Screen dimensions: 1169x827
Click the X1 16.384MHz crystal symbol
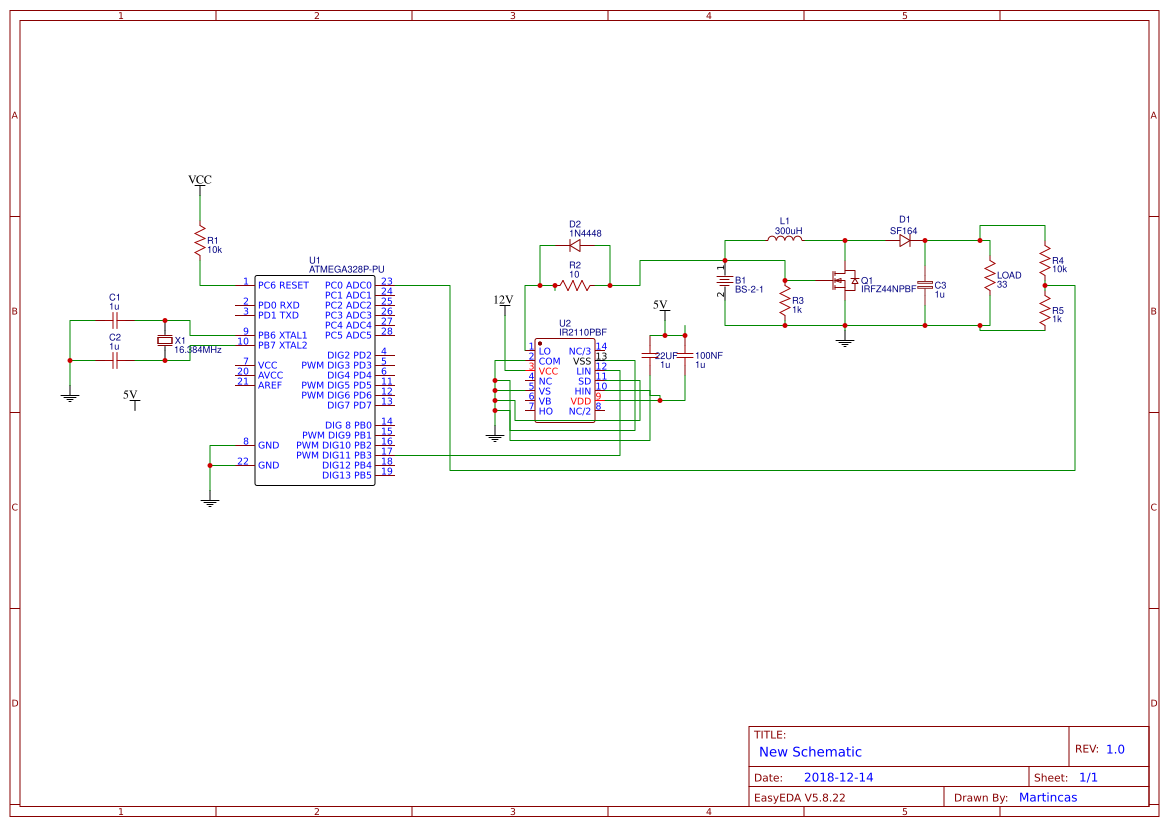pyautogui.click(x=165, y=342)
